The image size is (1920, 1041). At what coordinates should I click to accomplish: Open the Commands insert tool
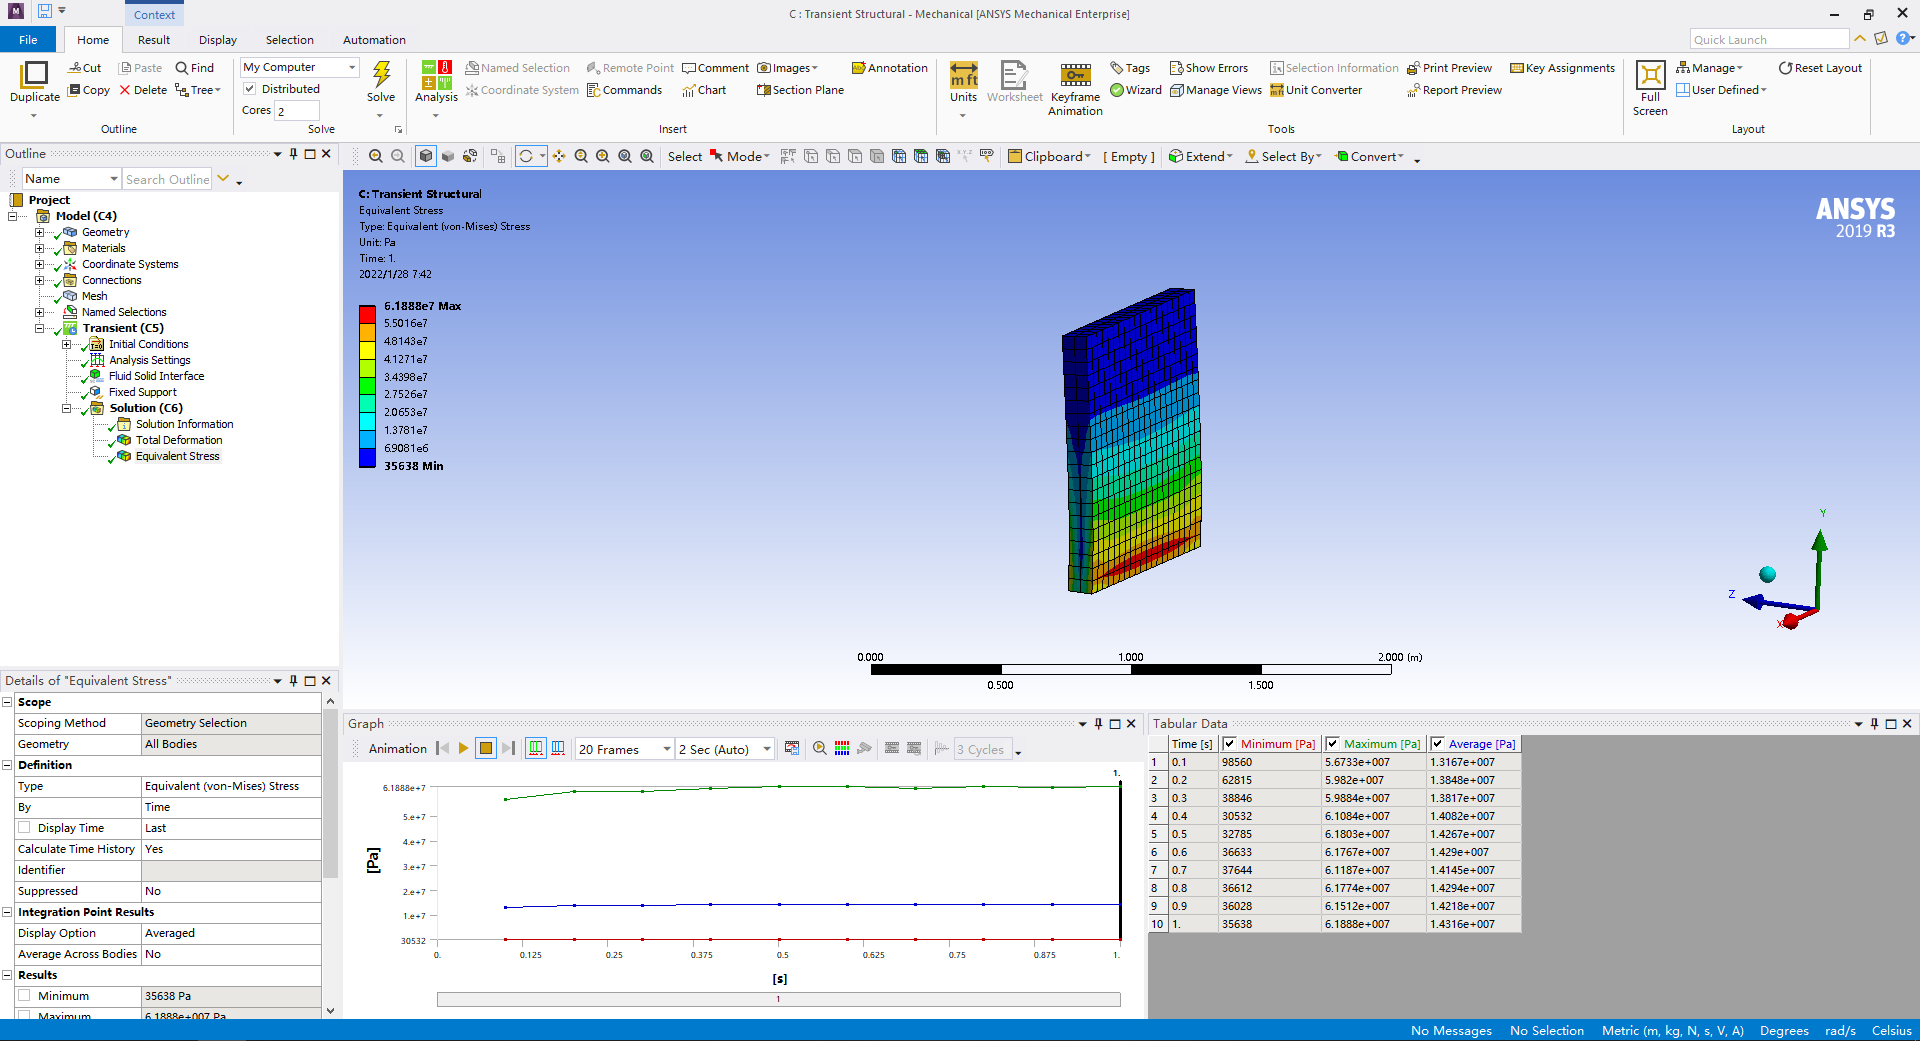[x=624, y=90]
